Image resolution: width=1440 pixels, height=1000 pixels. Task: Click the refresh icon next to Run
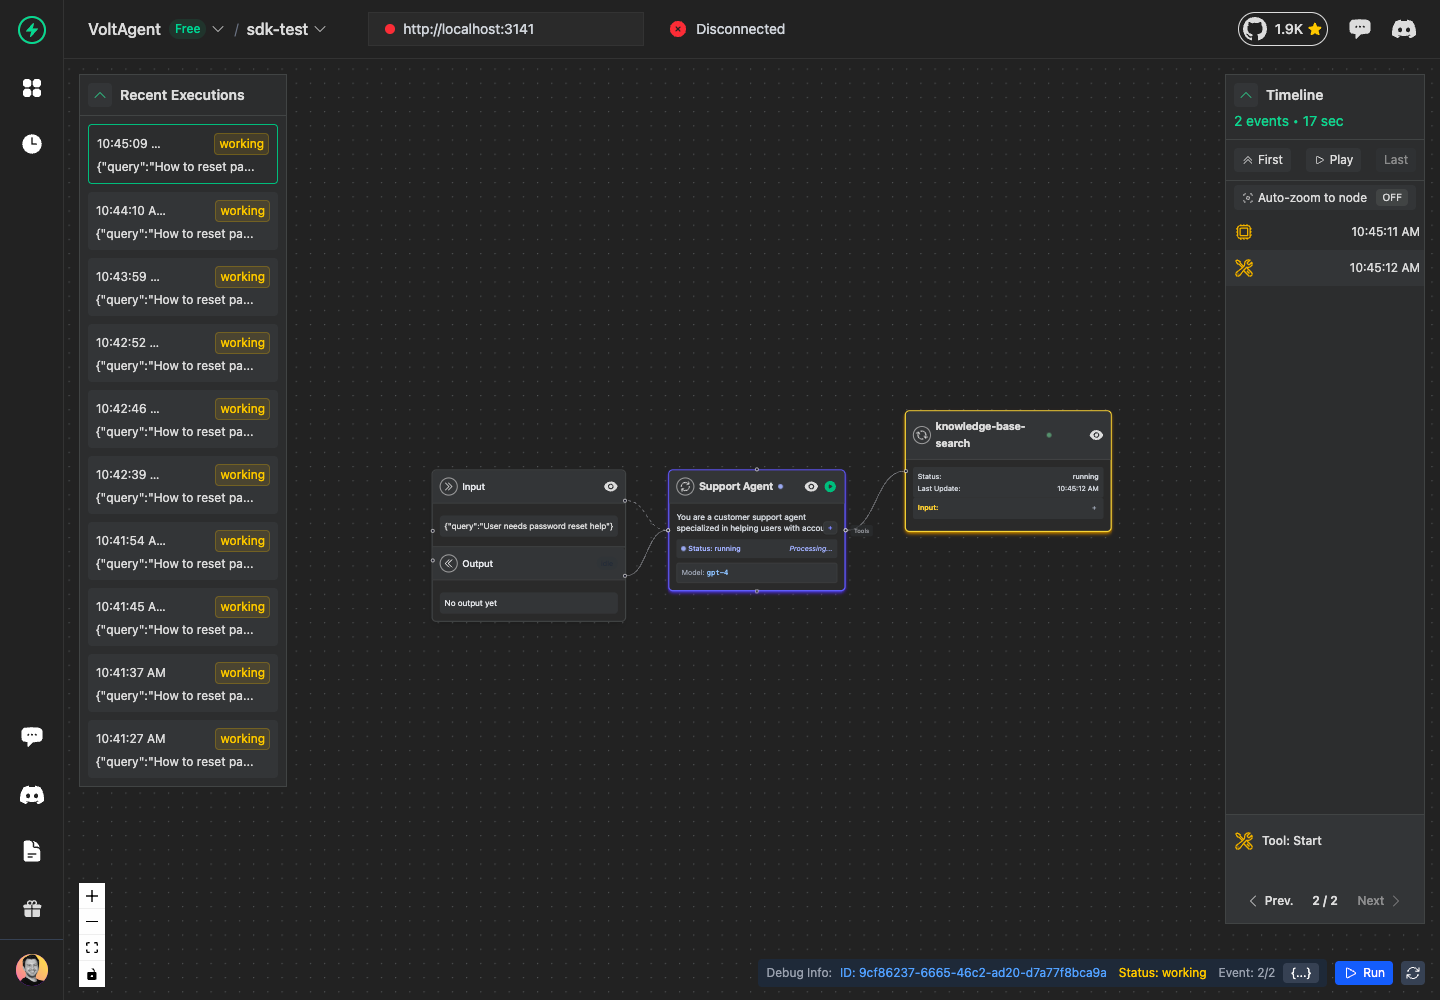click(x=1413, y=973)
